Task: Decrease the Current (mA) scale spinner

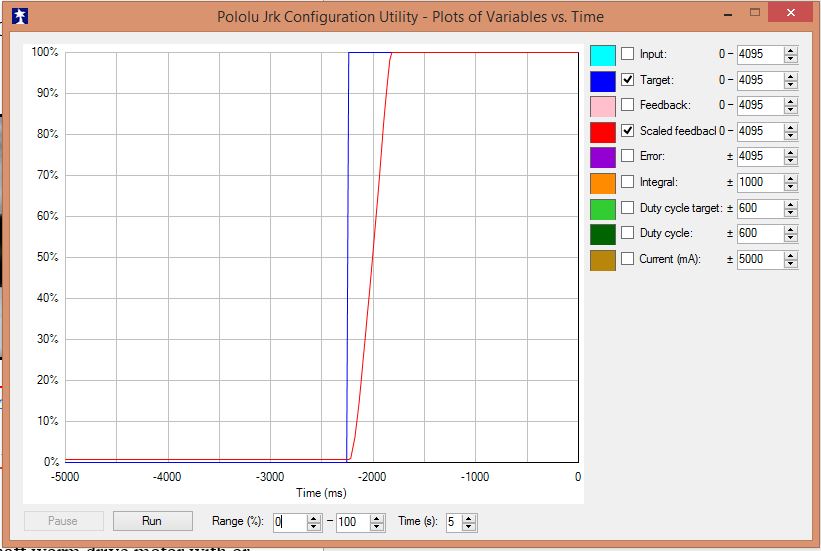Action: tap(791, 263)
